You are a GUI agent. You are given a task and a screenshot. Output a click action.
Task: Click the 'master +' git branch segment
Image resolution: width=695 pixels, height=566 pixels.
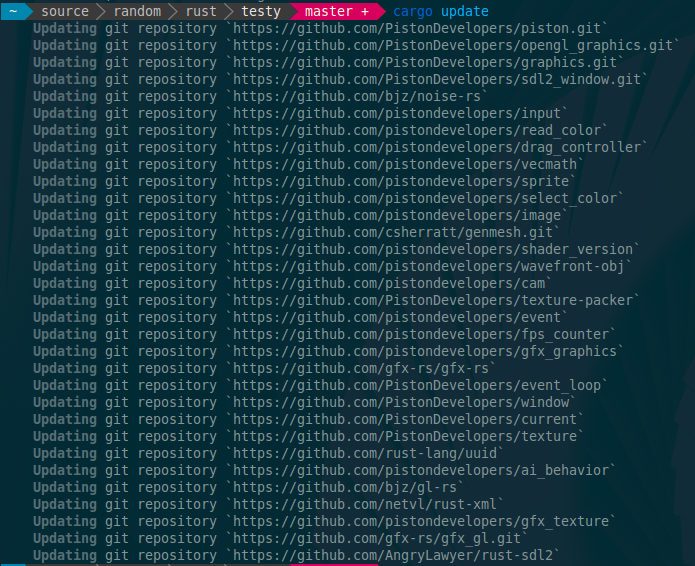[x=337, y=11]
